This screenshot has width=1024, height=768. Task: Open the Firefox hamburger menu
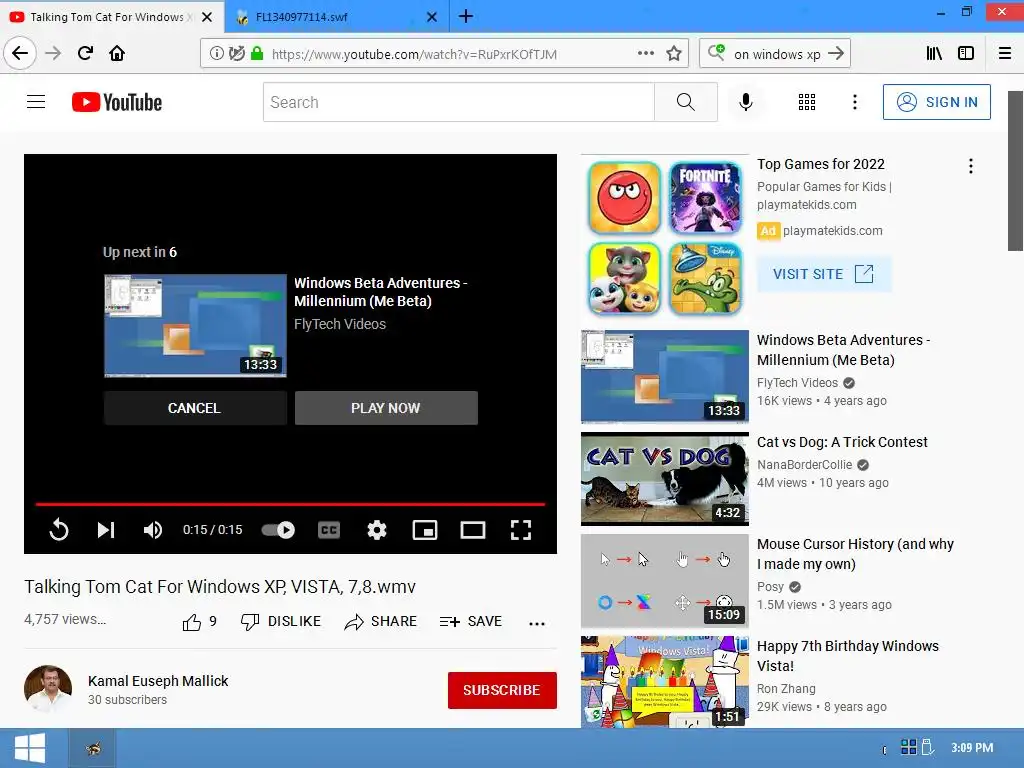point(1005,54)
